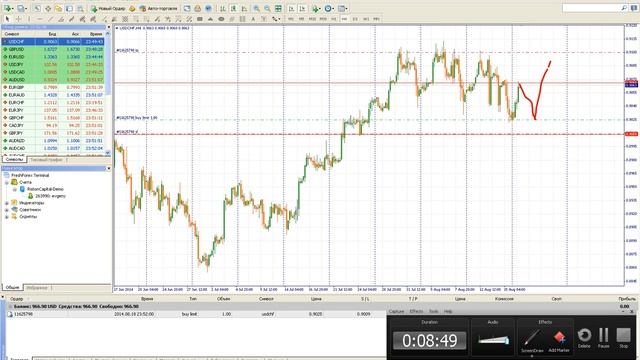Select GBPUSD row in Market Watch
Screen dimensions: 640x360
coord(53,49)
